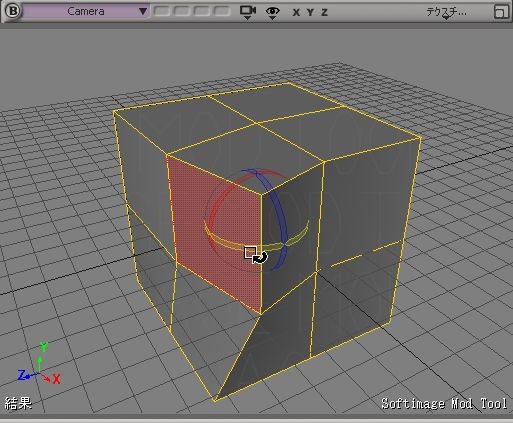This screenshot has width=513, height=423.
Task: Click the 結果 label
Action: click(x=18, y=403)
